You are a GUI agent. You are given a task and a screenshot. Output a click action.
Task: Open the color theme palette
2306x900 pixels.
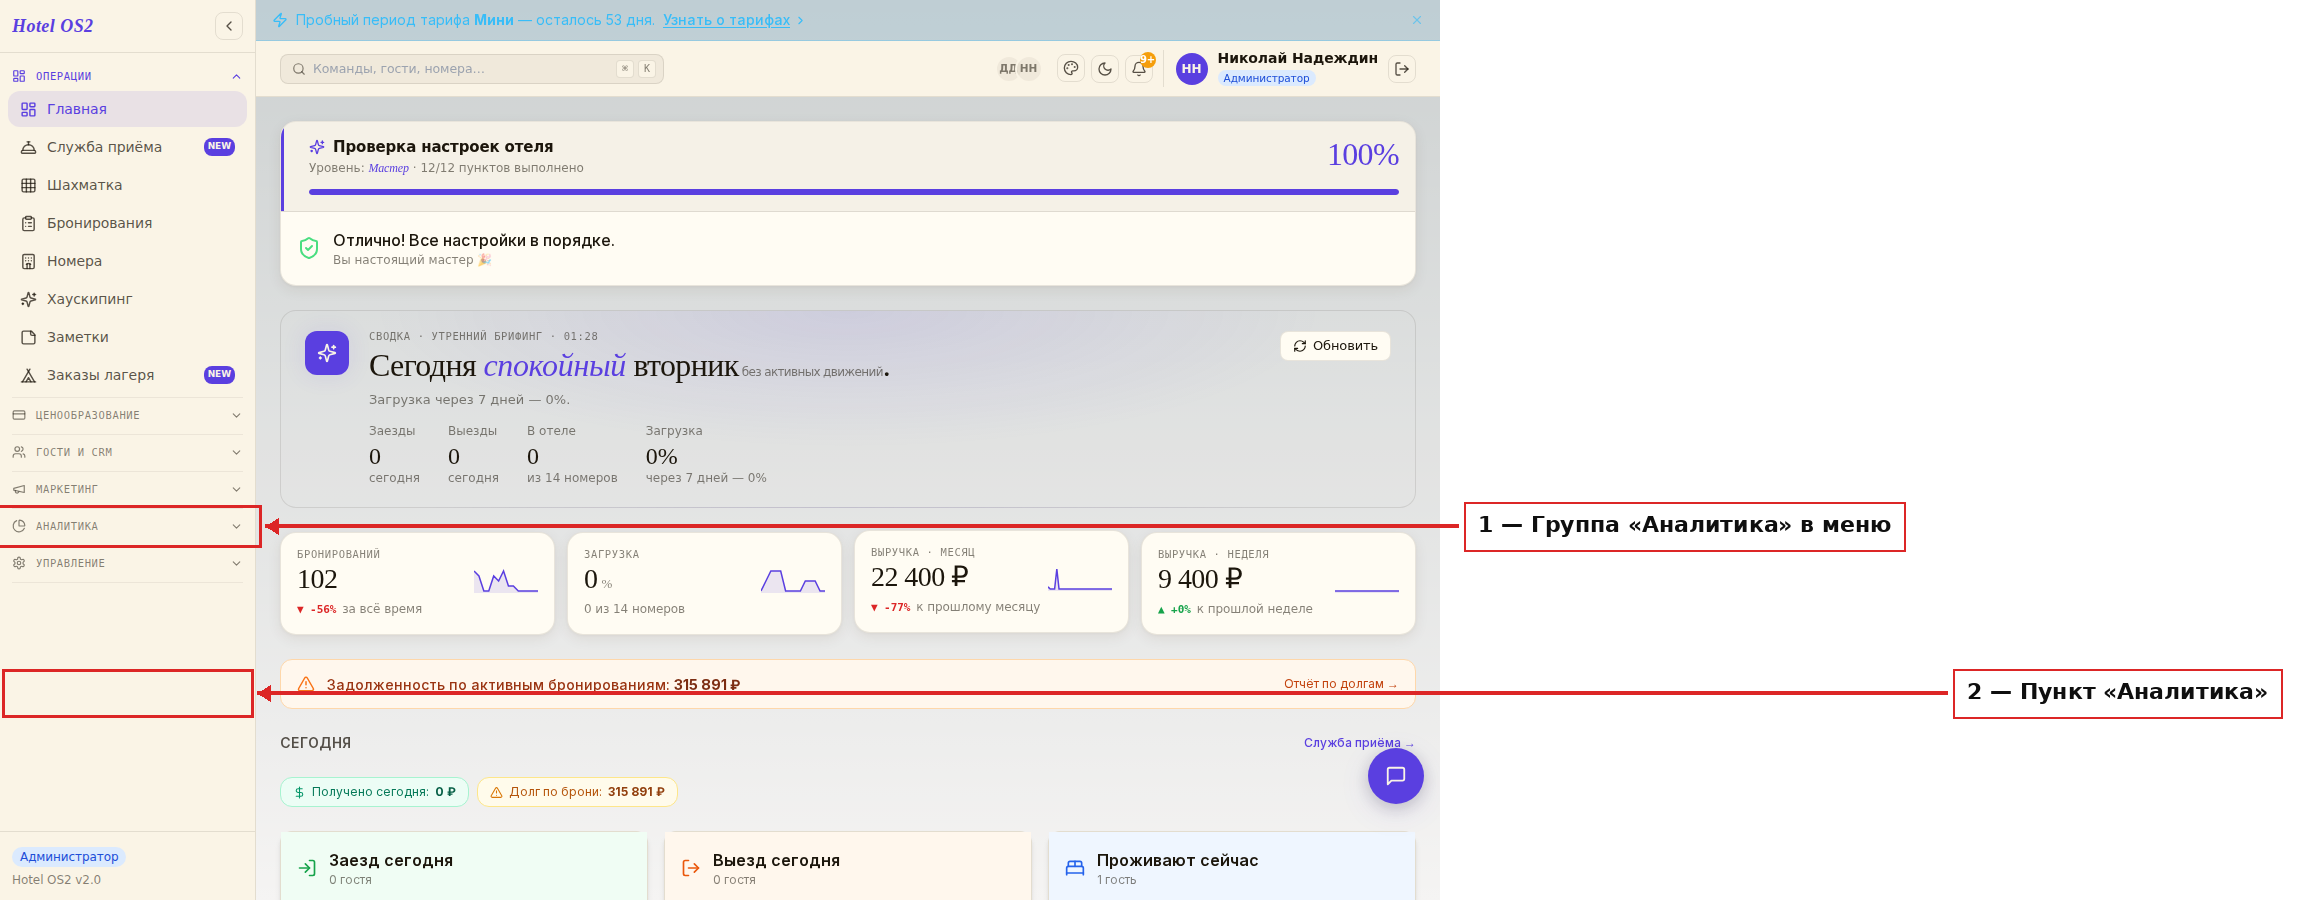tap(1071, 69)
